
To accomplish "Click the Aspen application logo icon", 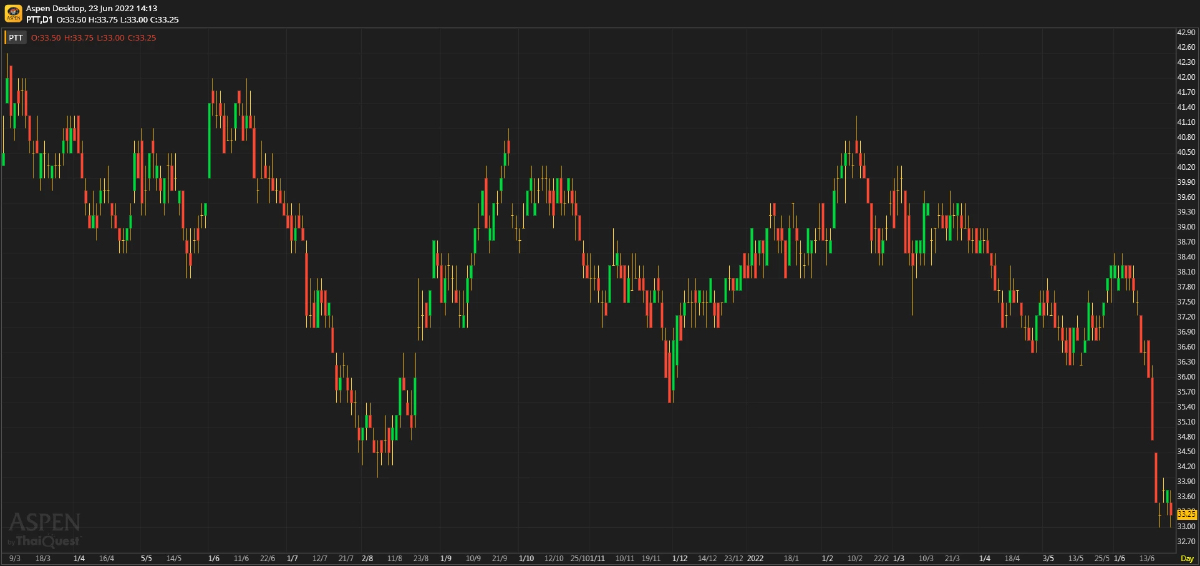I will pos(13,13).
